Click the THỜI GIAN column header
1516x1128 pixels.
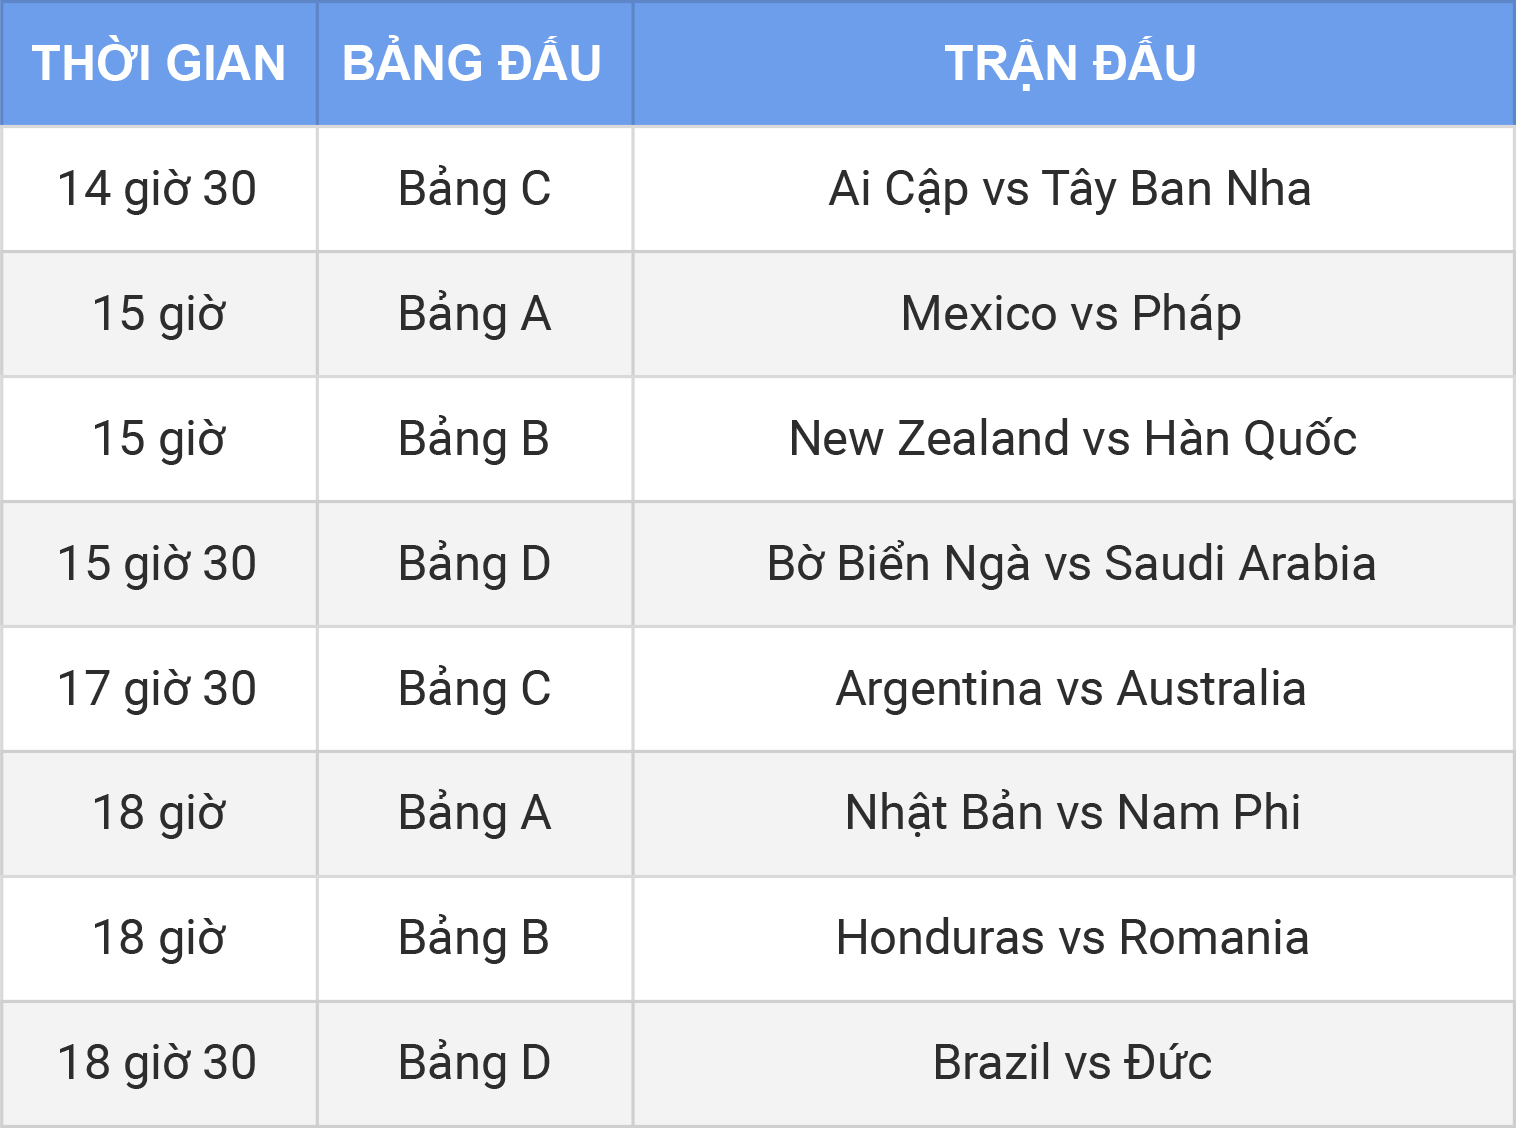point(159,63)
